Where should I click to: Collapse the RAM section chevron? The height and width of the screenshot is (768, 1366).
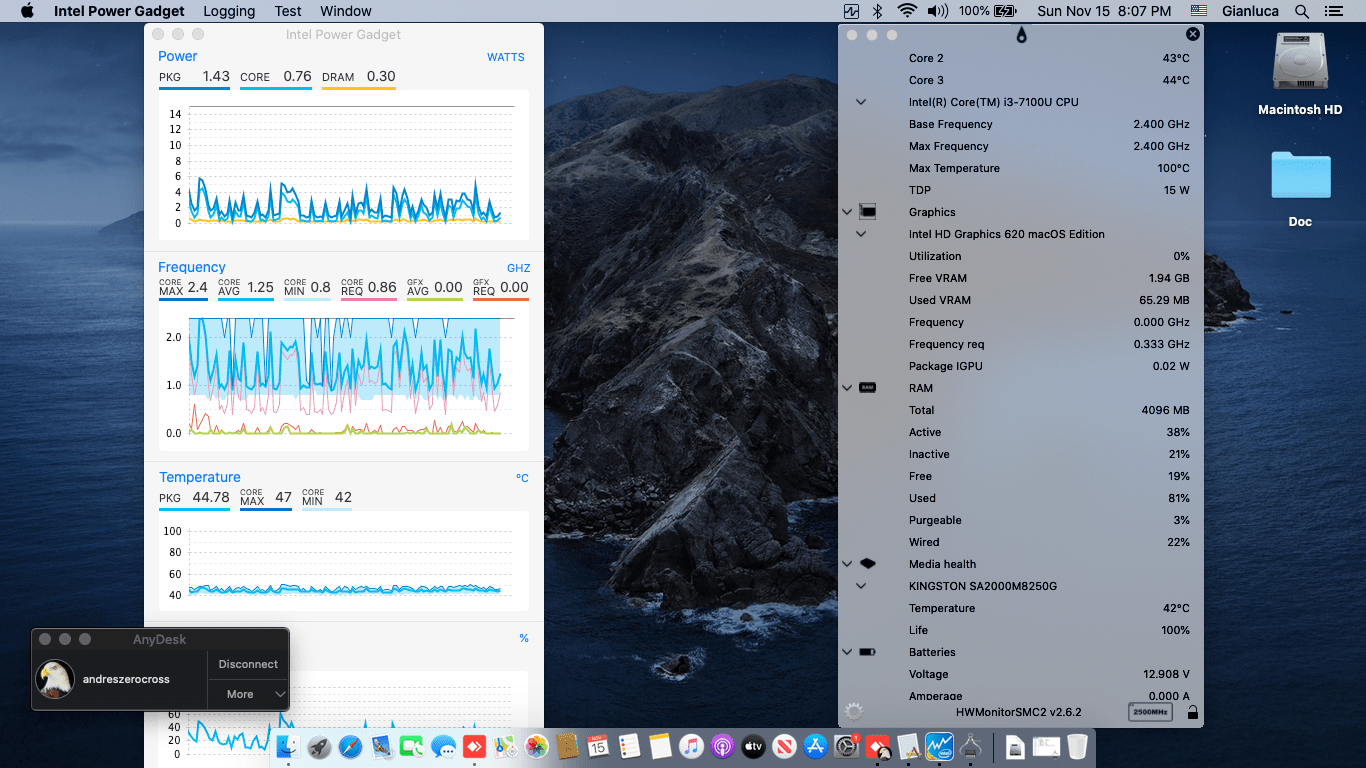[x=847, y=388]
